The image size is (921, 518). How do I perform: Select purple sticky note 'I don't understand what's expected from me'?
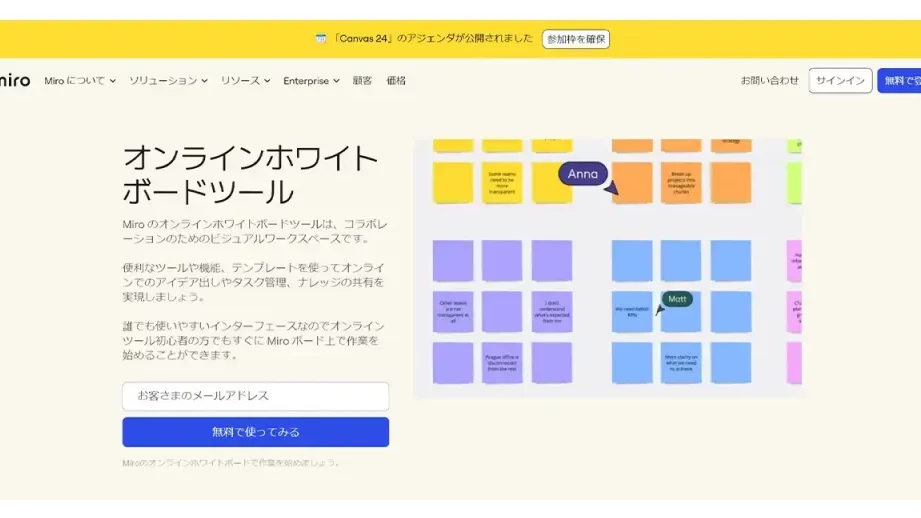coord(552,312)
